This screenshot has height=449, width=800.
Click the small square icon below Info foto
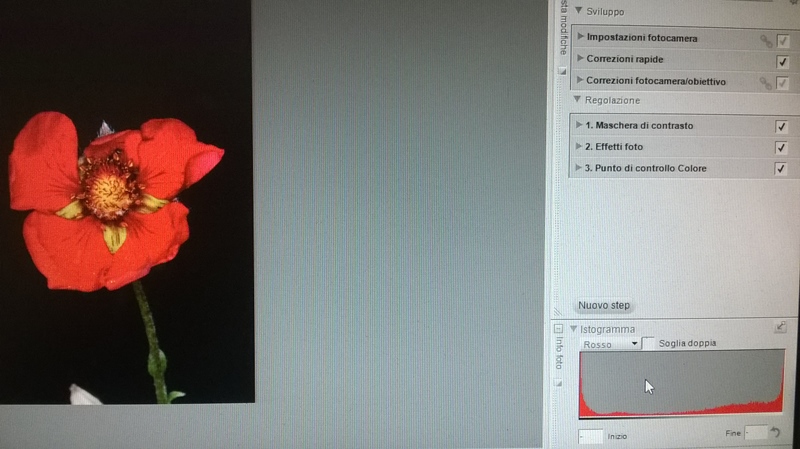click(x=560, y=382)
